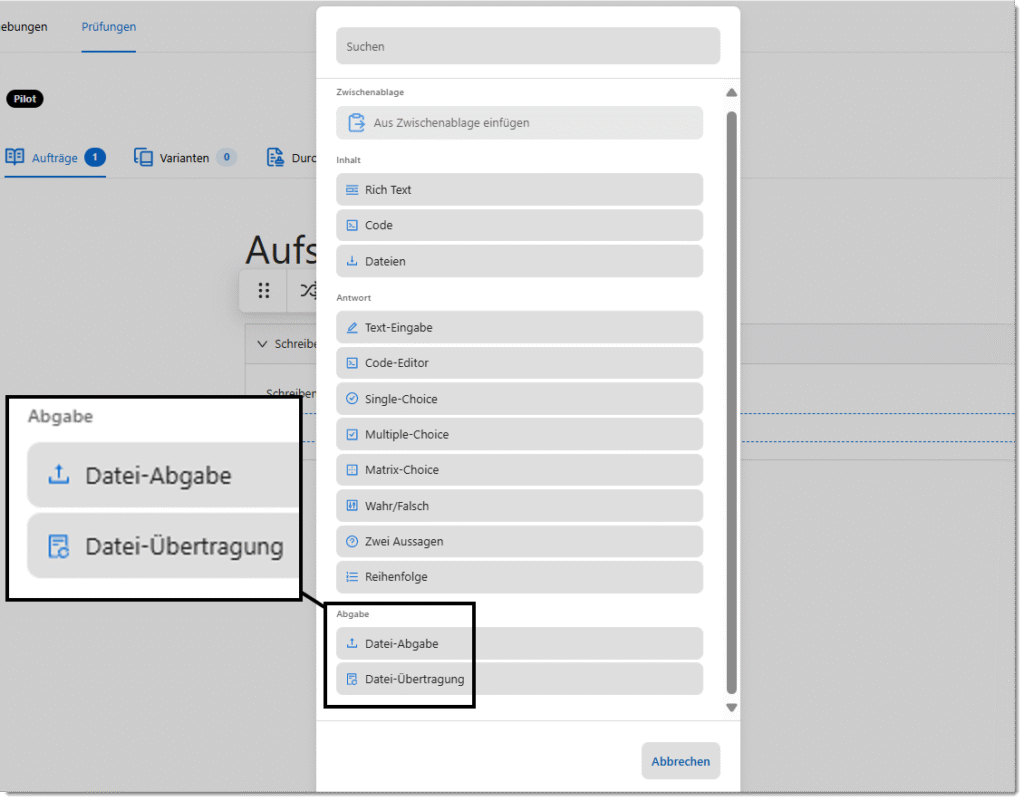Click the Matrix-Choice grid icon
This screenshot has height=801, width=1024.
coord(352,470)
